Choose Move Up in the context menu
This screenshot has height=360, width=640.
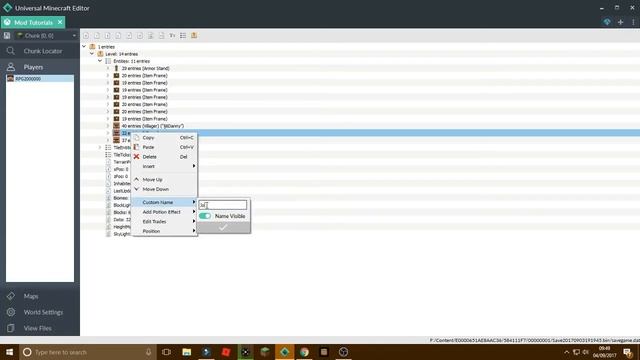(x=164, y=180)
